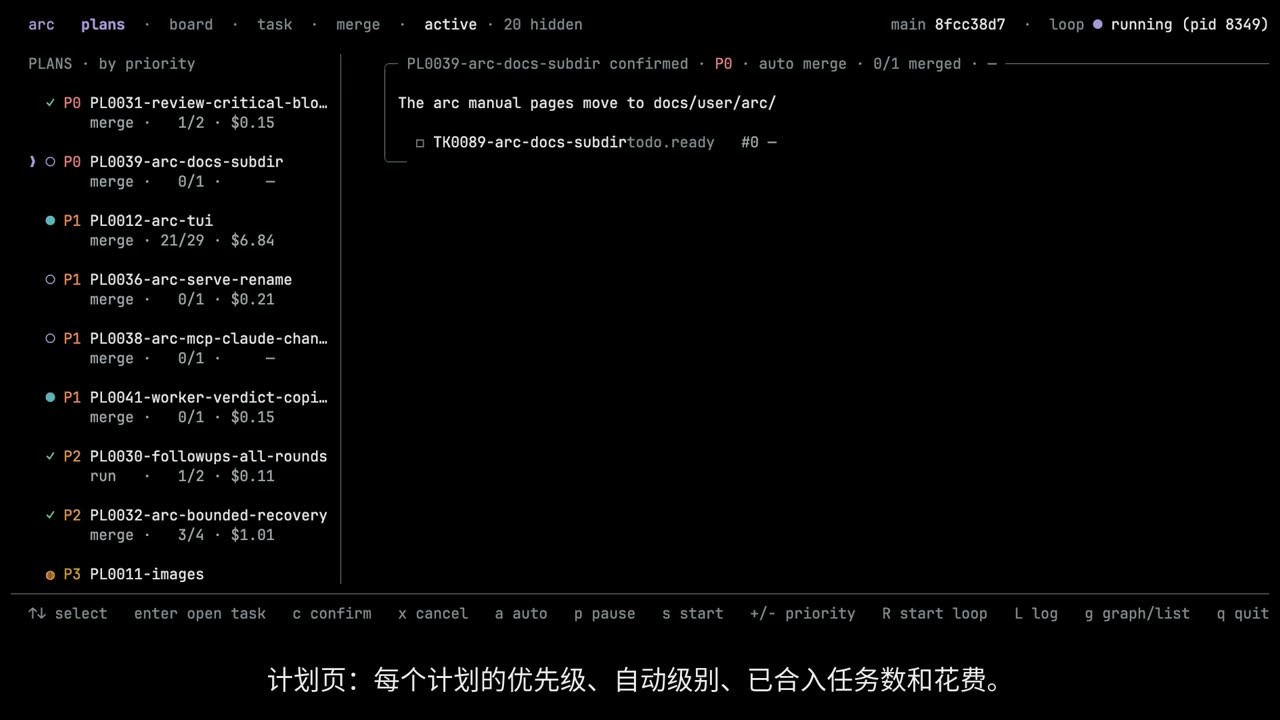1280x720 pixels.
Task: Click the $0.21 cost value
Action: [x=252, y=300]
